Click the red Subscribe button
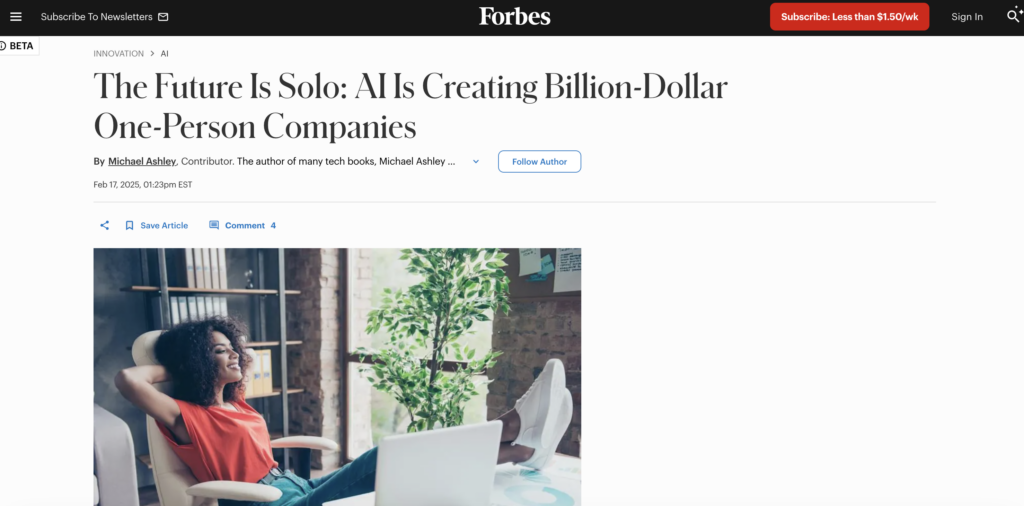1024x506 pixels. tap(849, 17)
